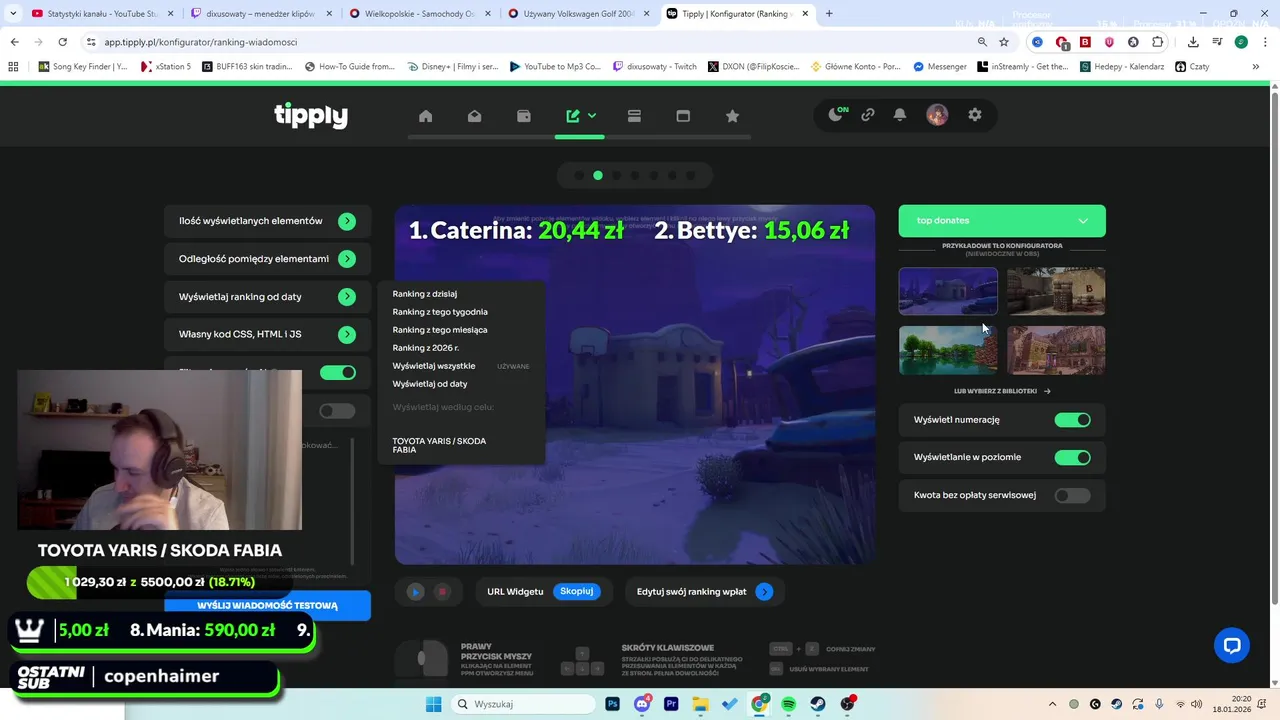Screen dimensions: 1280x720
Task: Open the Tipply home dashboard icon
Action: point(426,116)
